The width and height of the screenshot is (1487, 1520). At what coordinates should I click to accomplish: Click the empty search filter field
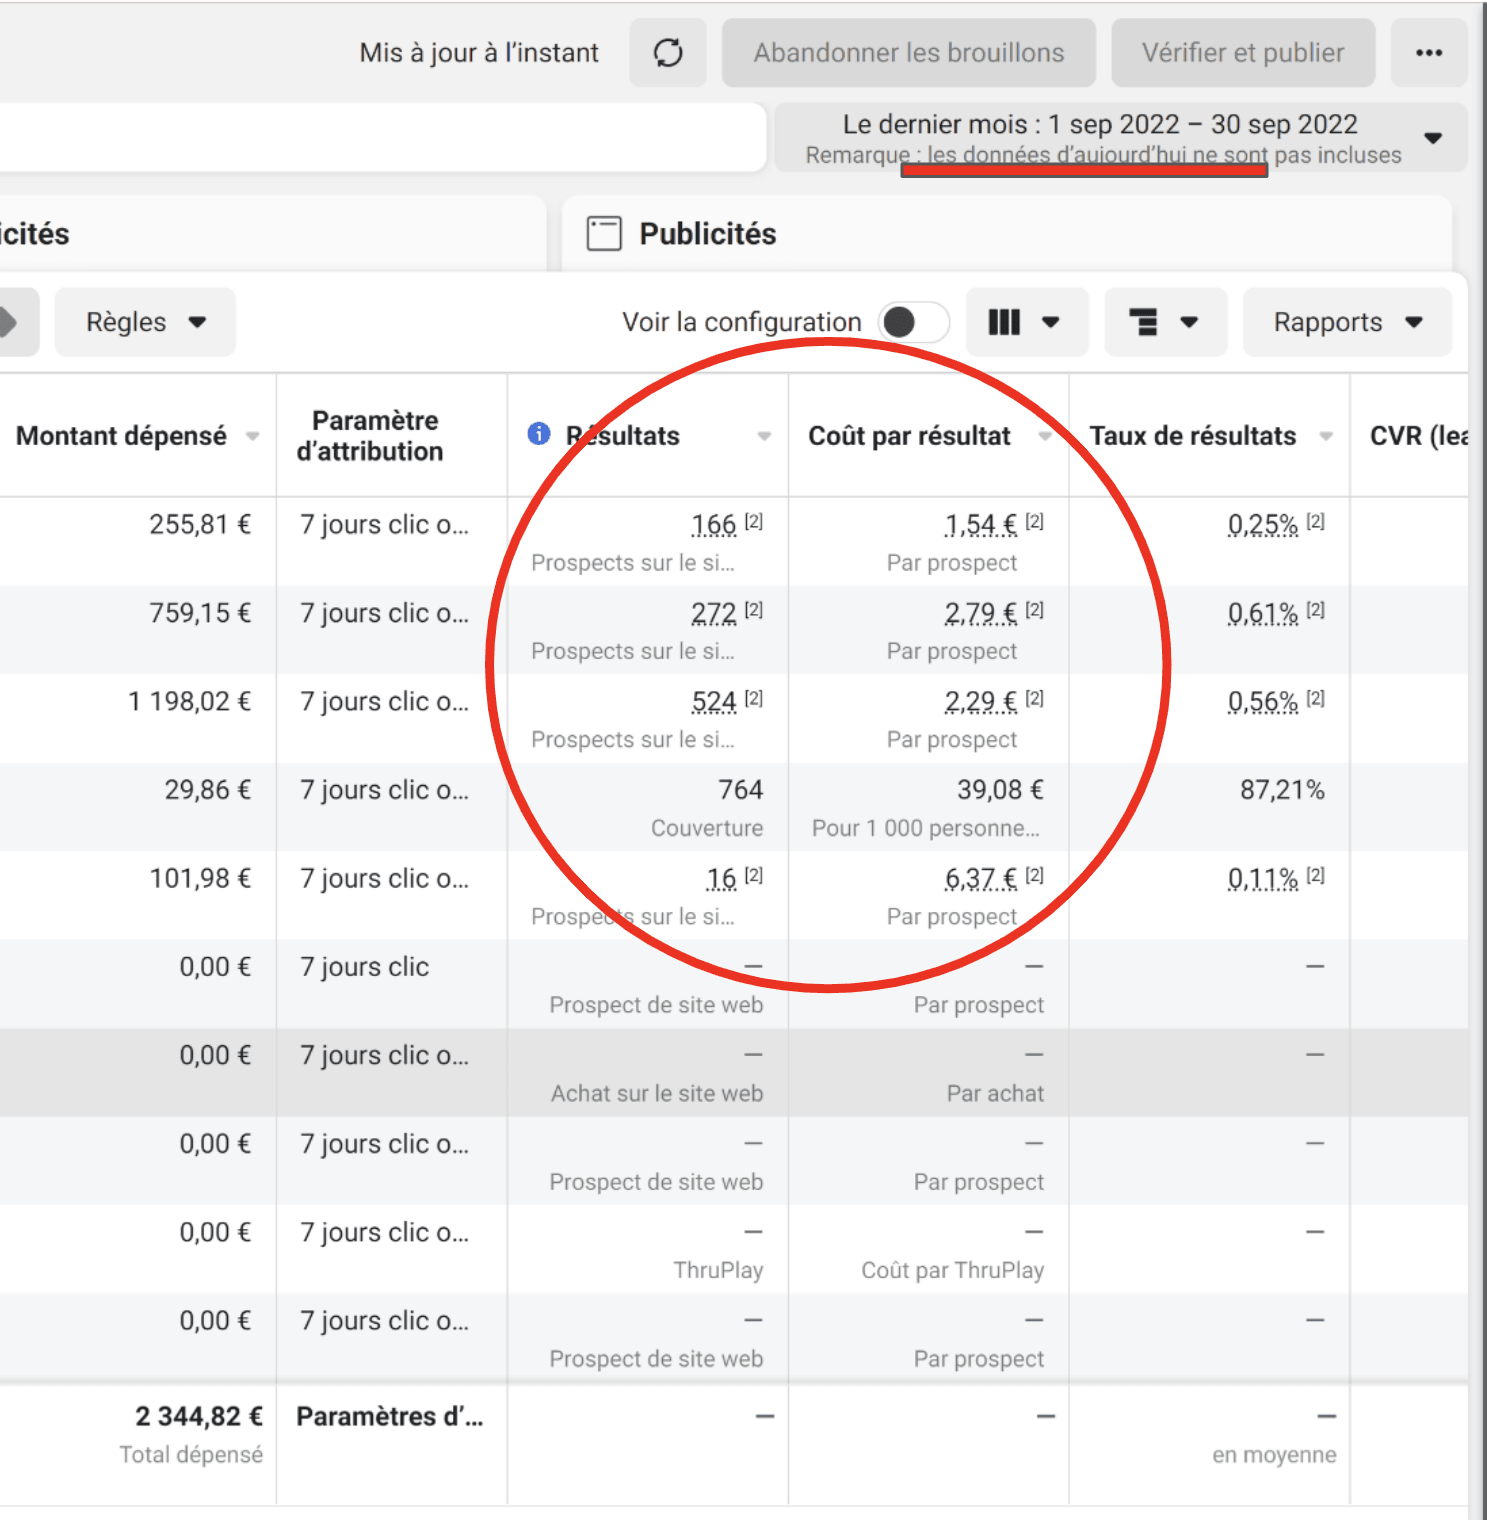(x=380, y=138)
